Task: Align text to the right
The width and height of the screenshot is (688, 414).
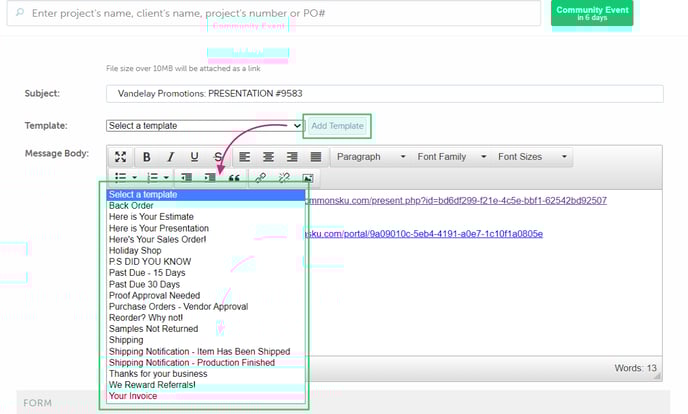Action: 292,157
